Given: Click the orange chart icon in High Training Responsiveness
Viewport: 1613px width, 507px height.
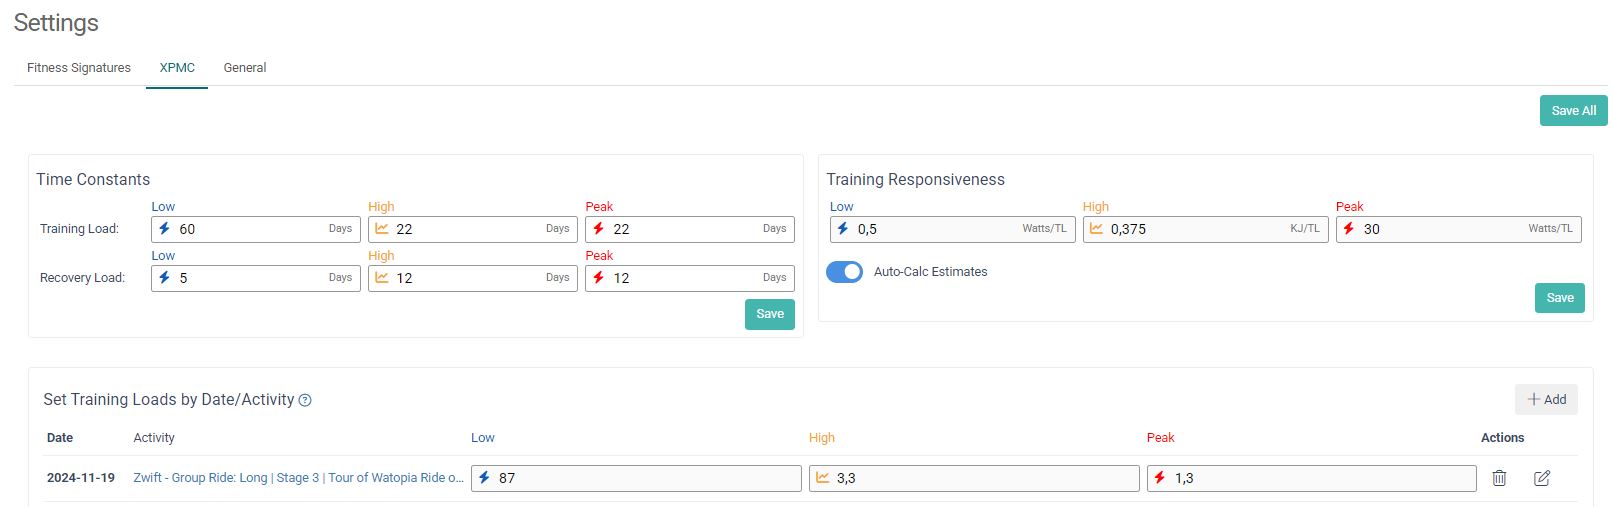Looking at the screenshot, I should coord(1096,229).
